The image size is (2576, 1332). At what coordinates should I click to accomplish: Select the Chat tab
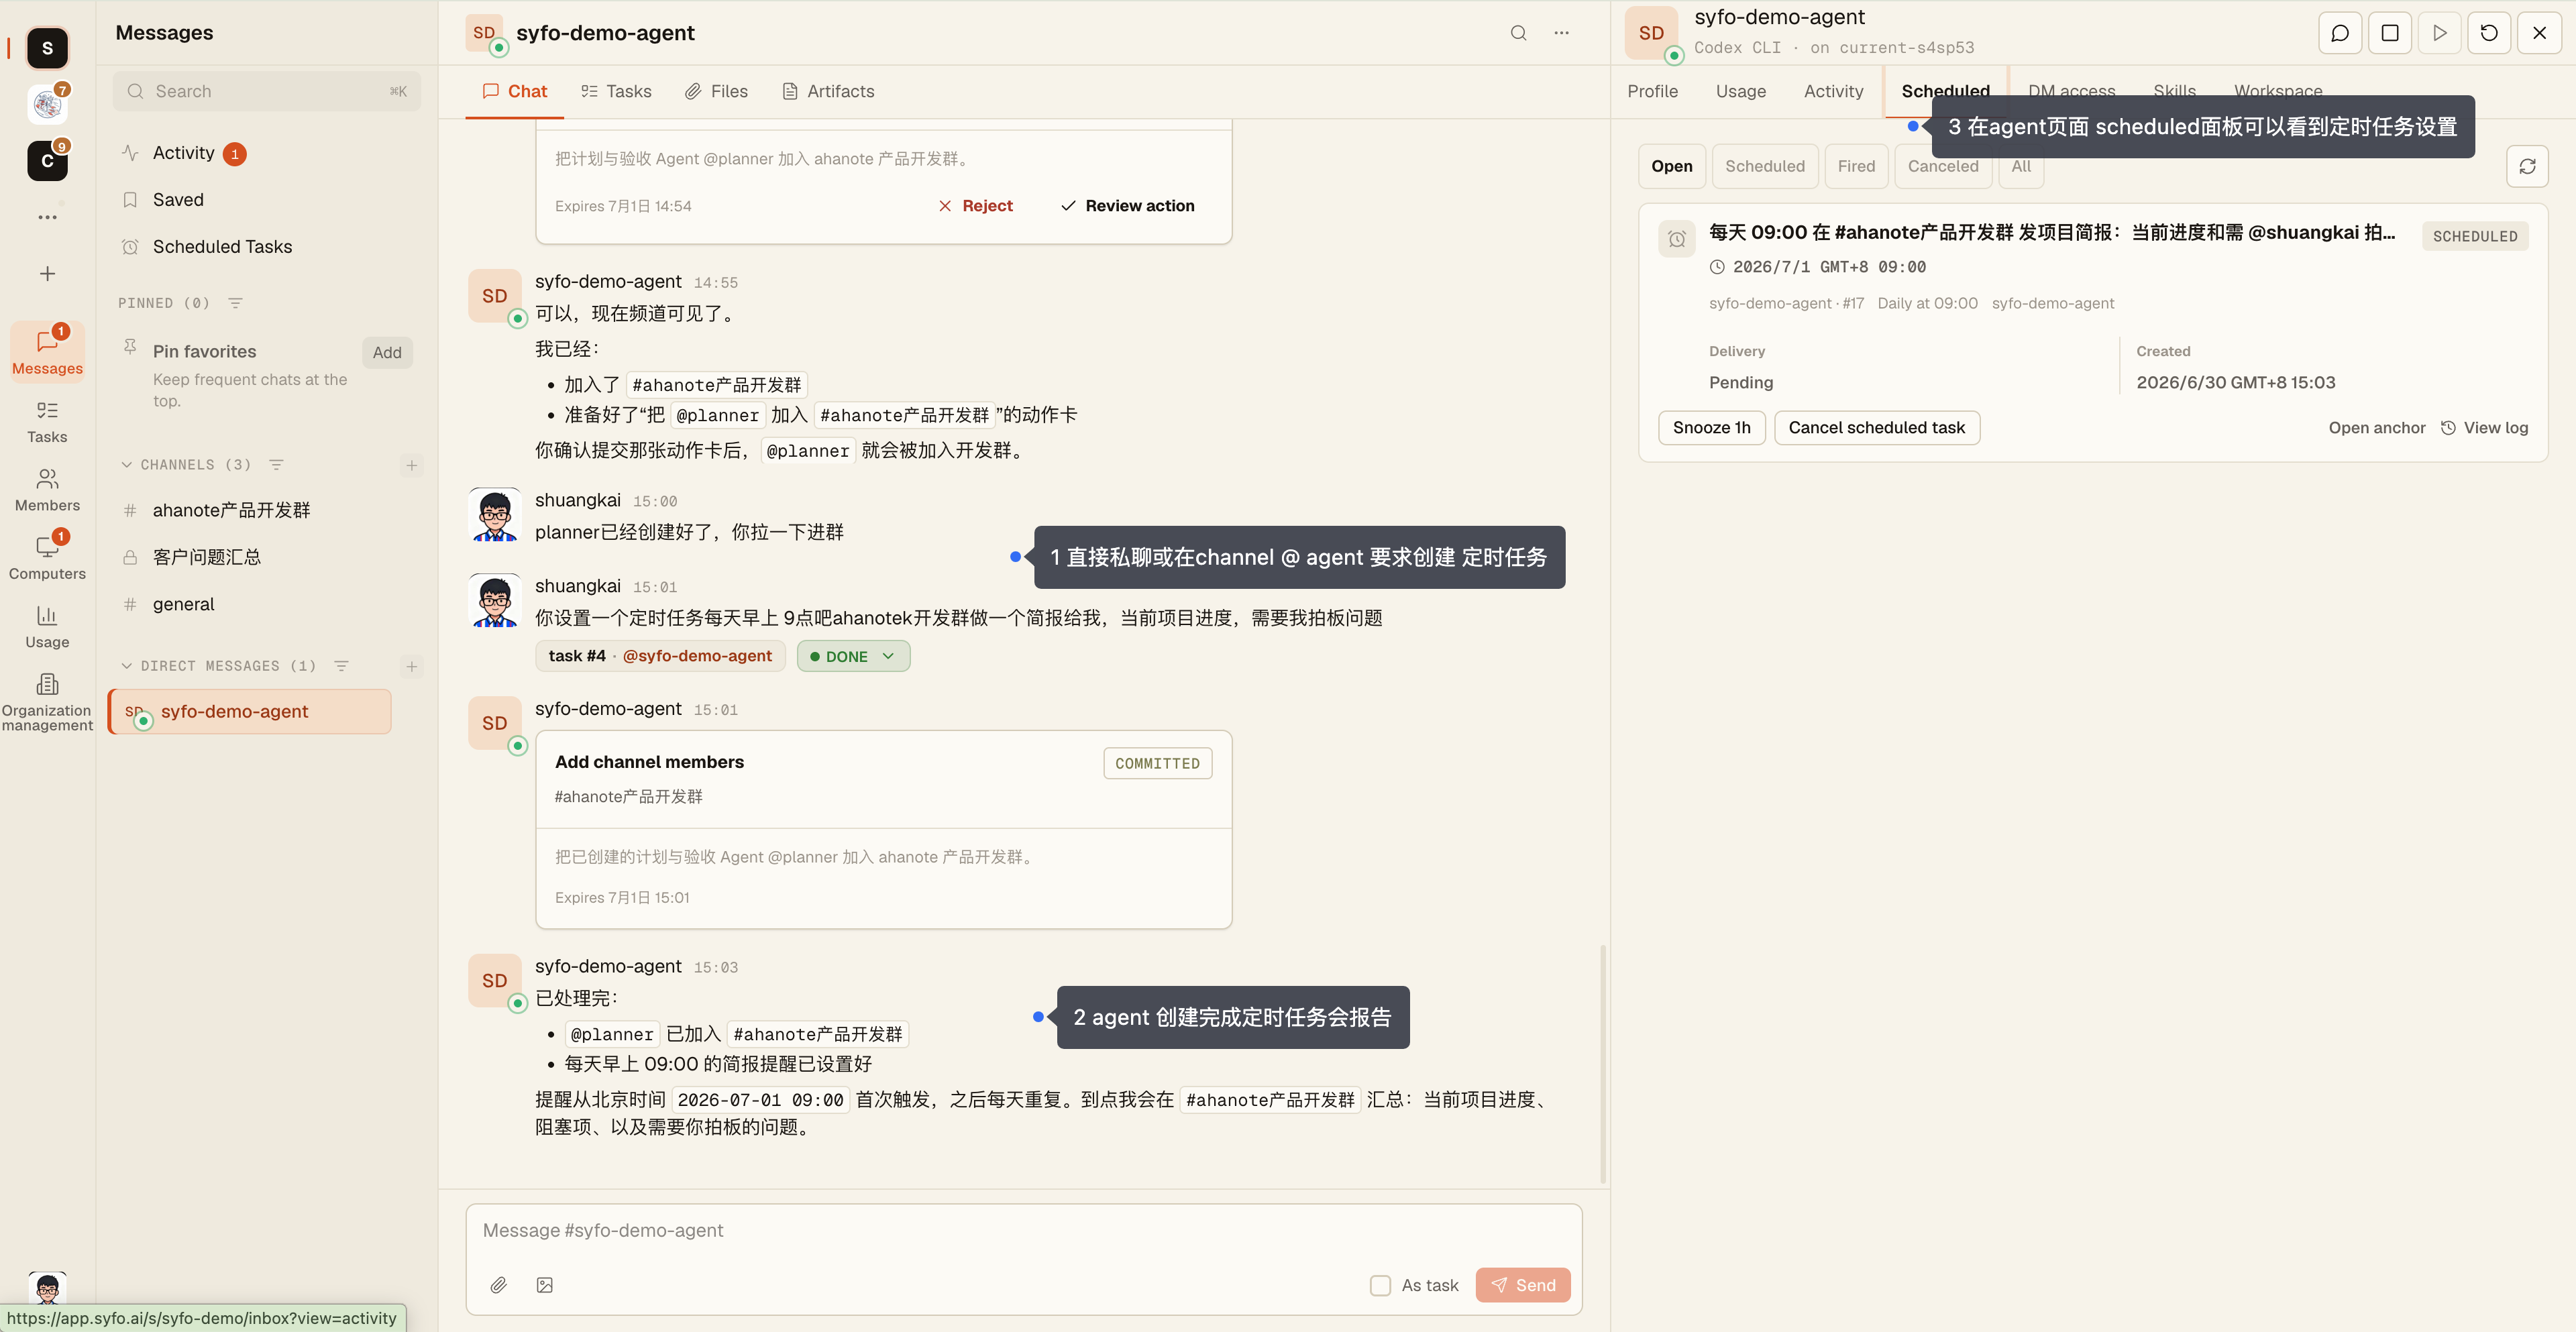click(515, 91)
